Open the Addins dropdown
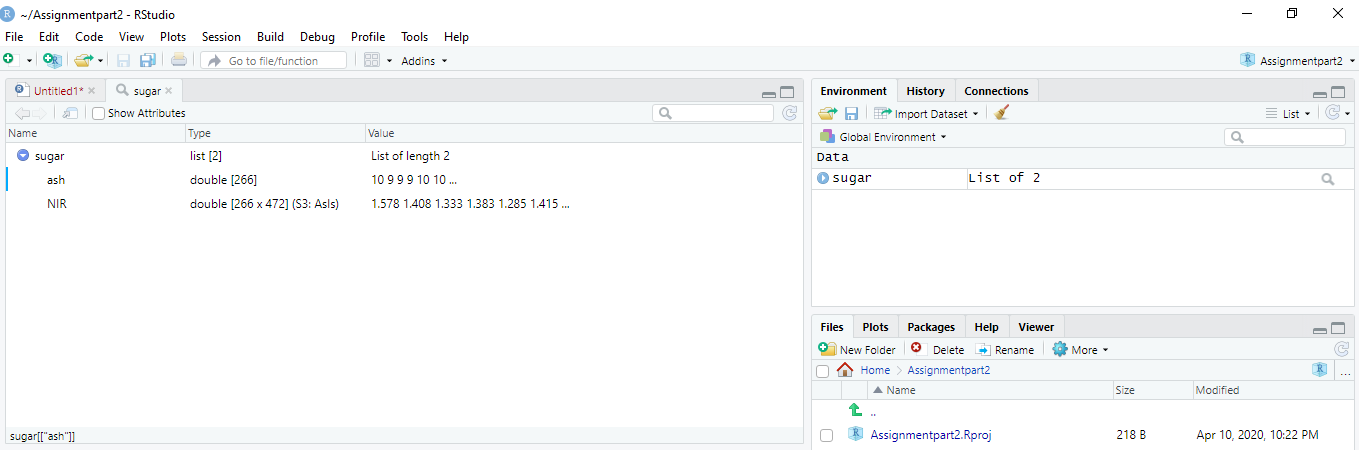Screen dimensions: 1359x450 (x=424, y=61)
